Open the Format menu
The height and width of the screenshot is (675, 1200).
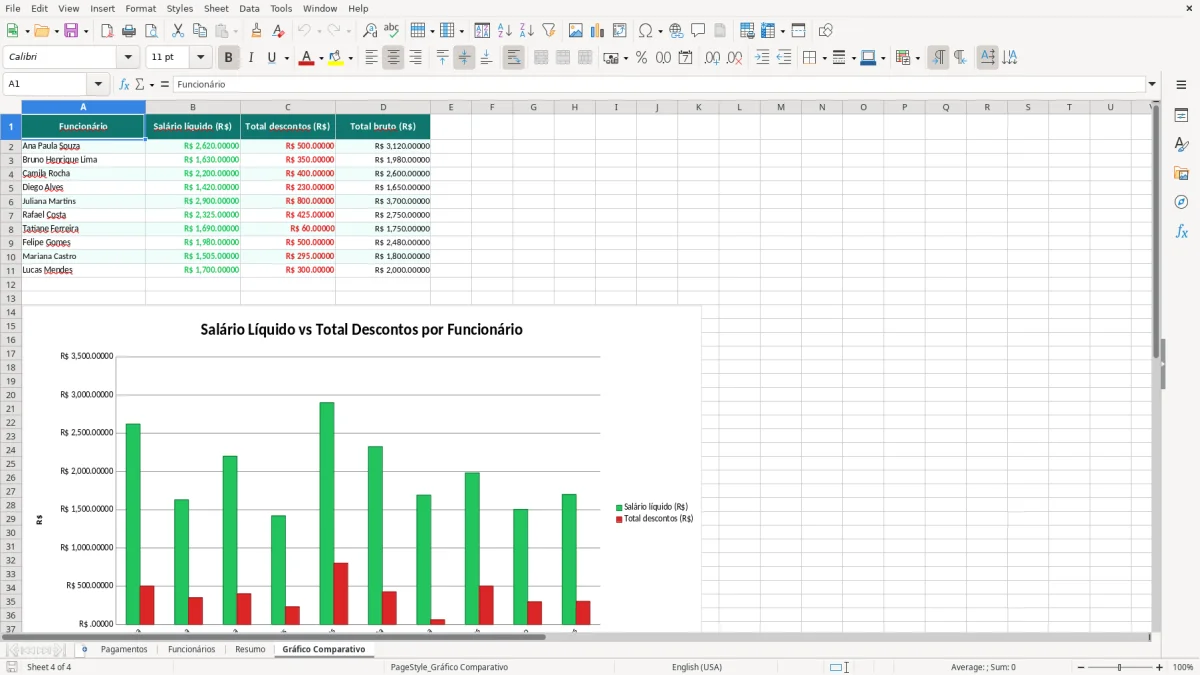click(x=140, y=8)
